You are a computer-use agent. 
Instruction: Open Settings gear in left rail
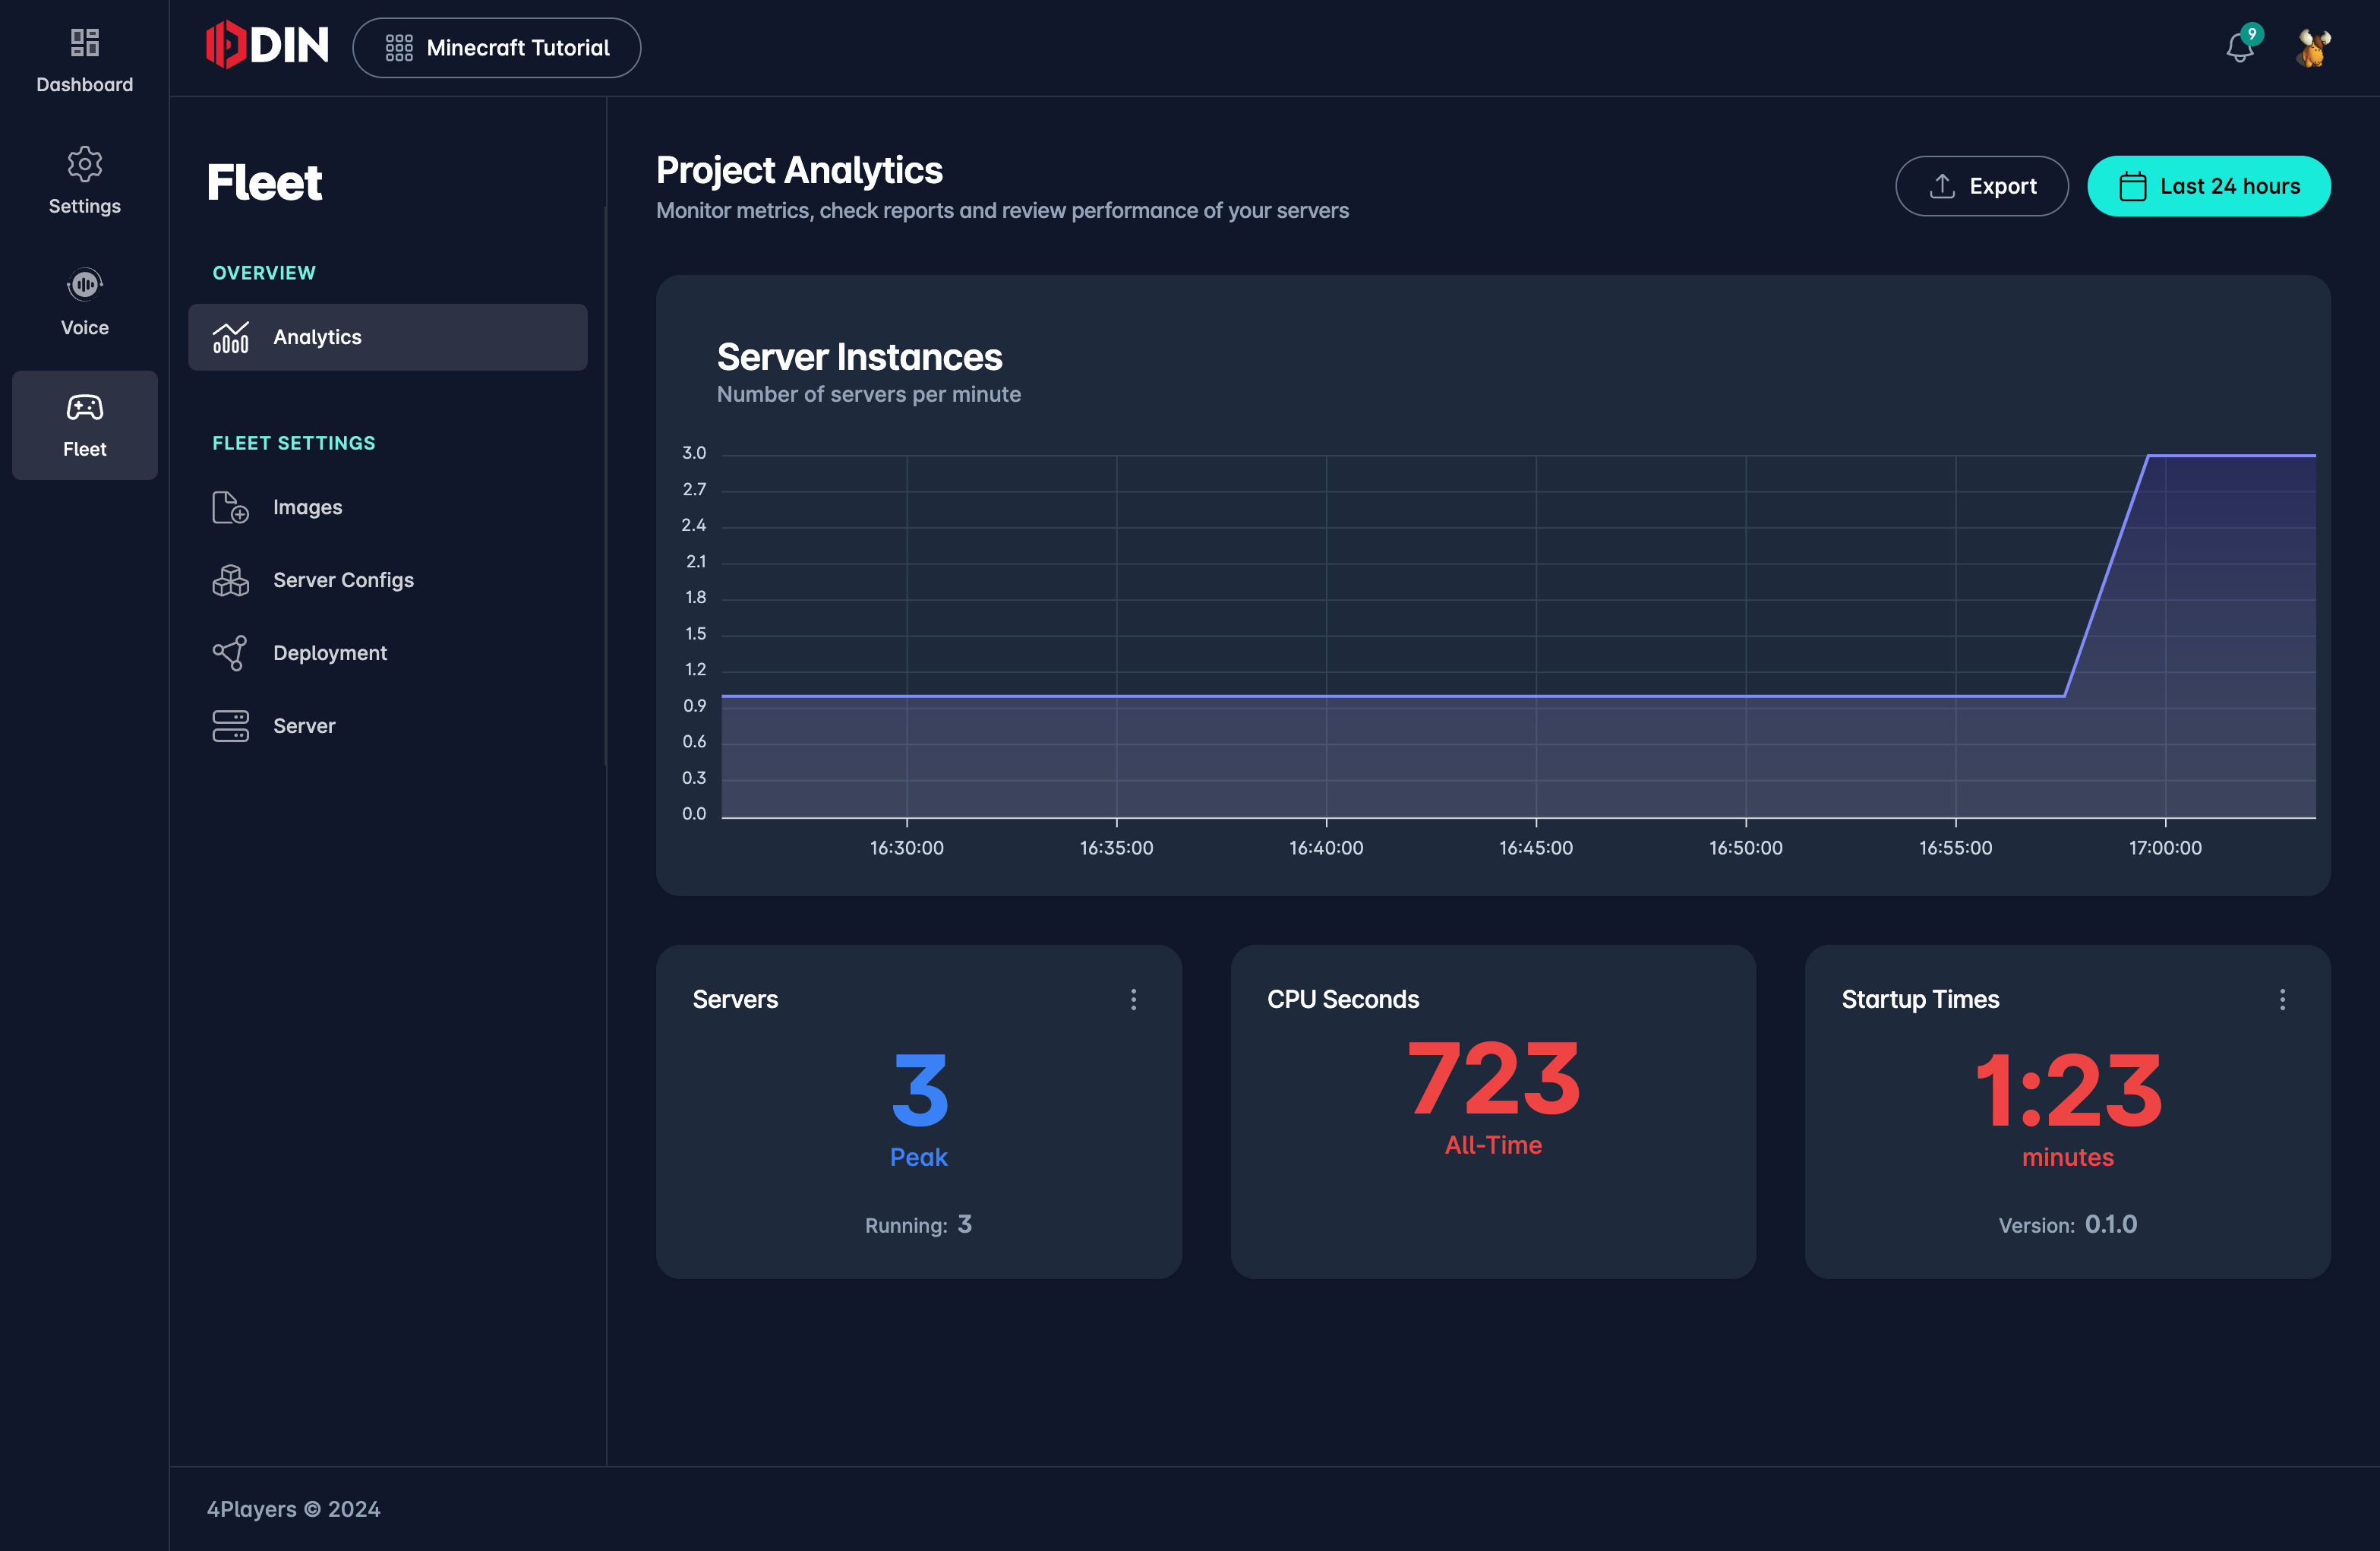pyautogui.click(x=85, y=163)
